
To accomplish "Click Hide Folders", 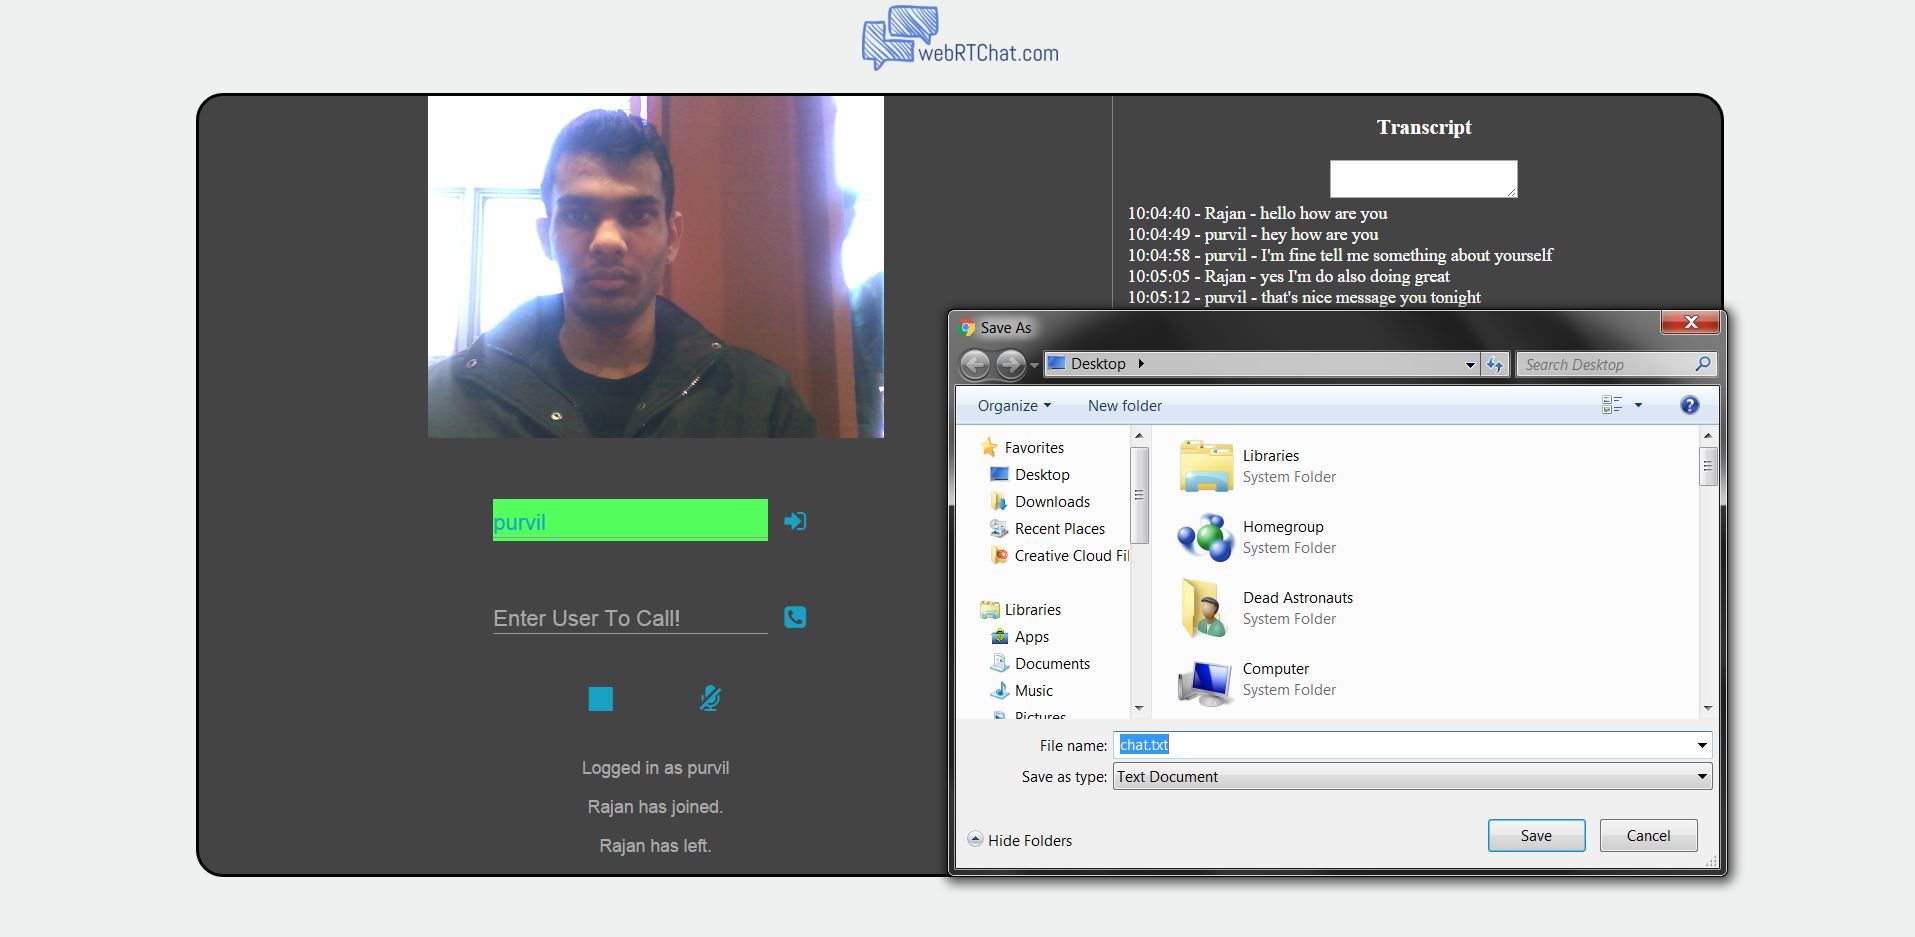I will [1020, 840].
